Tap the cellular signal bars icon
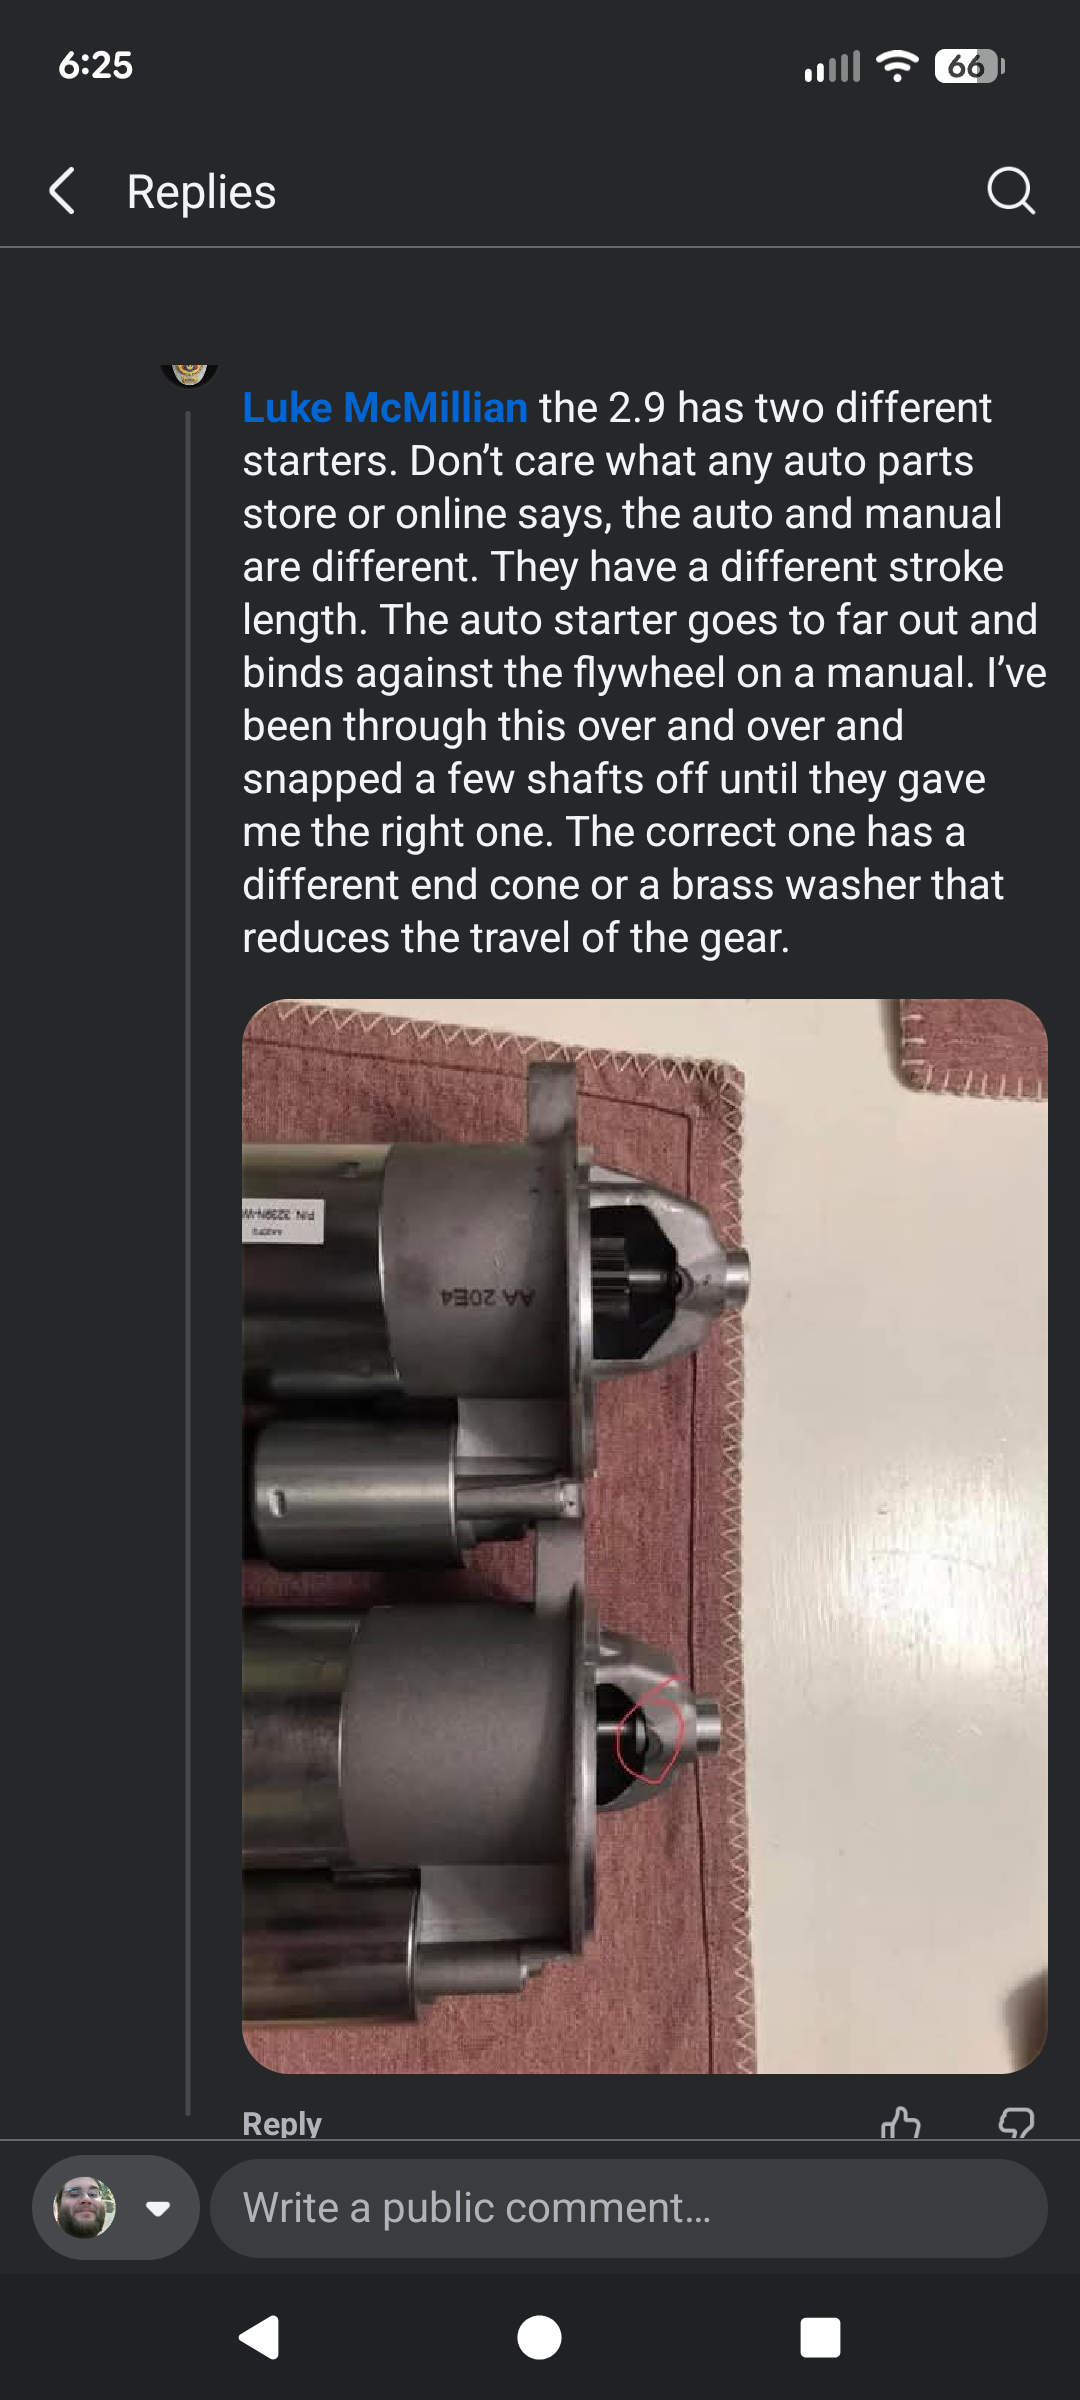Viewport: 1080px width, 2400px height. tap(832, 67)
